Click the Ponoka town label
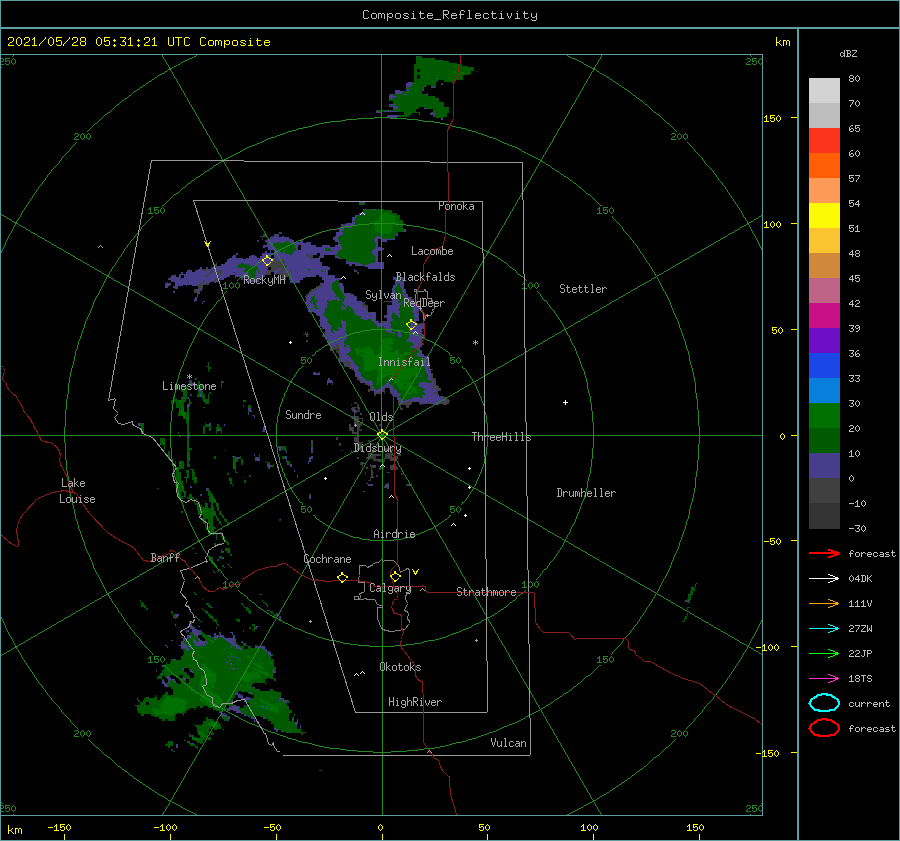Screen dimensions: 900x841 click(x=456, y=206)
